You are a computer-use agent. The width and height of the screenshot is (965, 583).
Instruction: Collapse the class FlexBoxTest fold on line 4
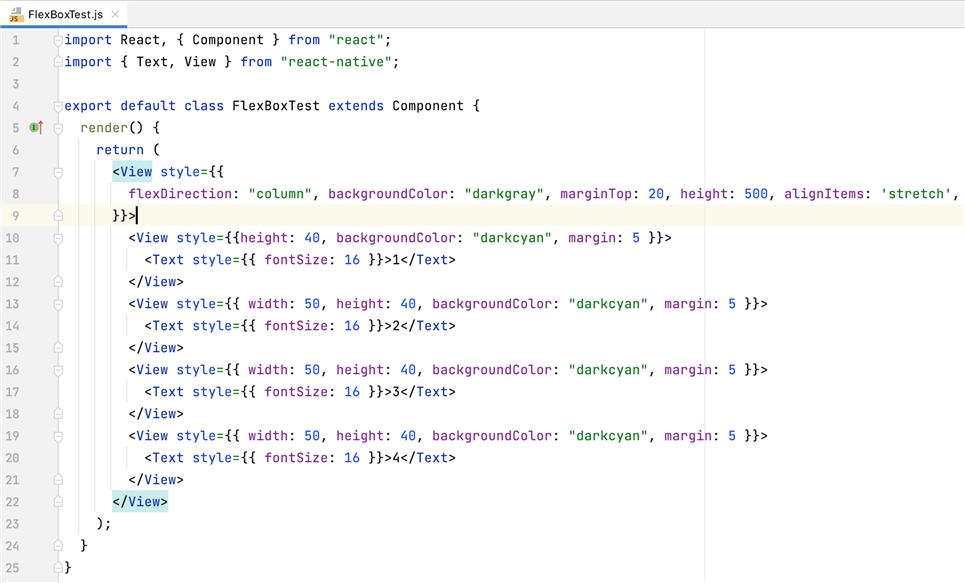coord(58,106)
